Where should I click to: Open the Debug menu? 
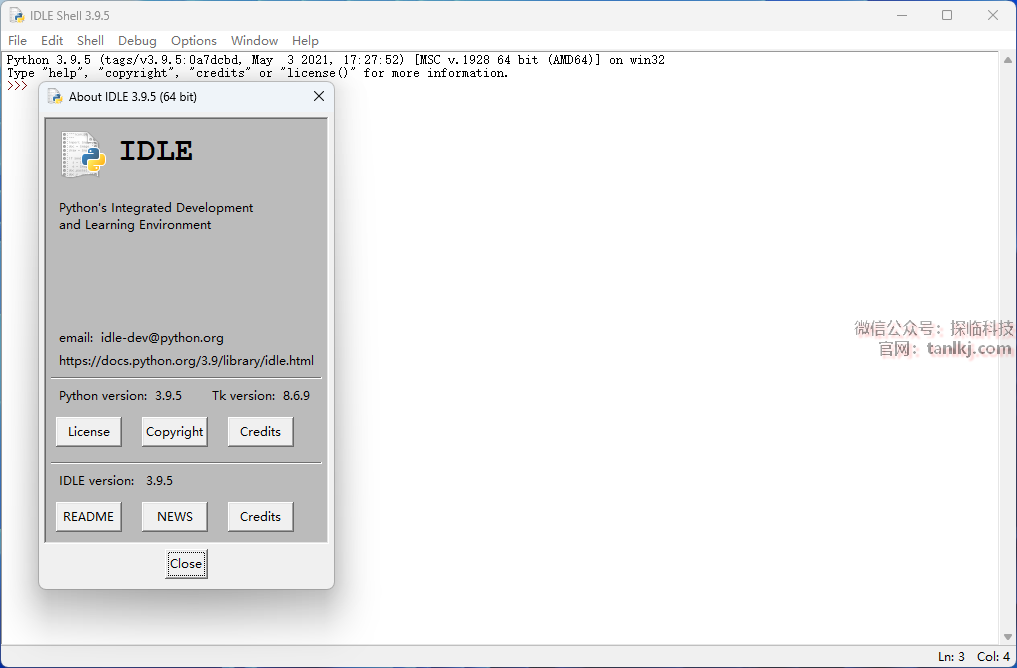pos(137,41)
